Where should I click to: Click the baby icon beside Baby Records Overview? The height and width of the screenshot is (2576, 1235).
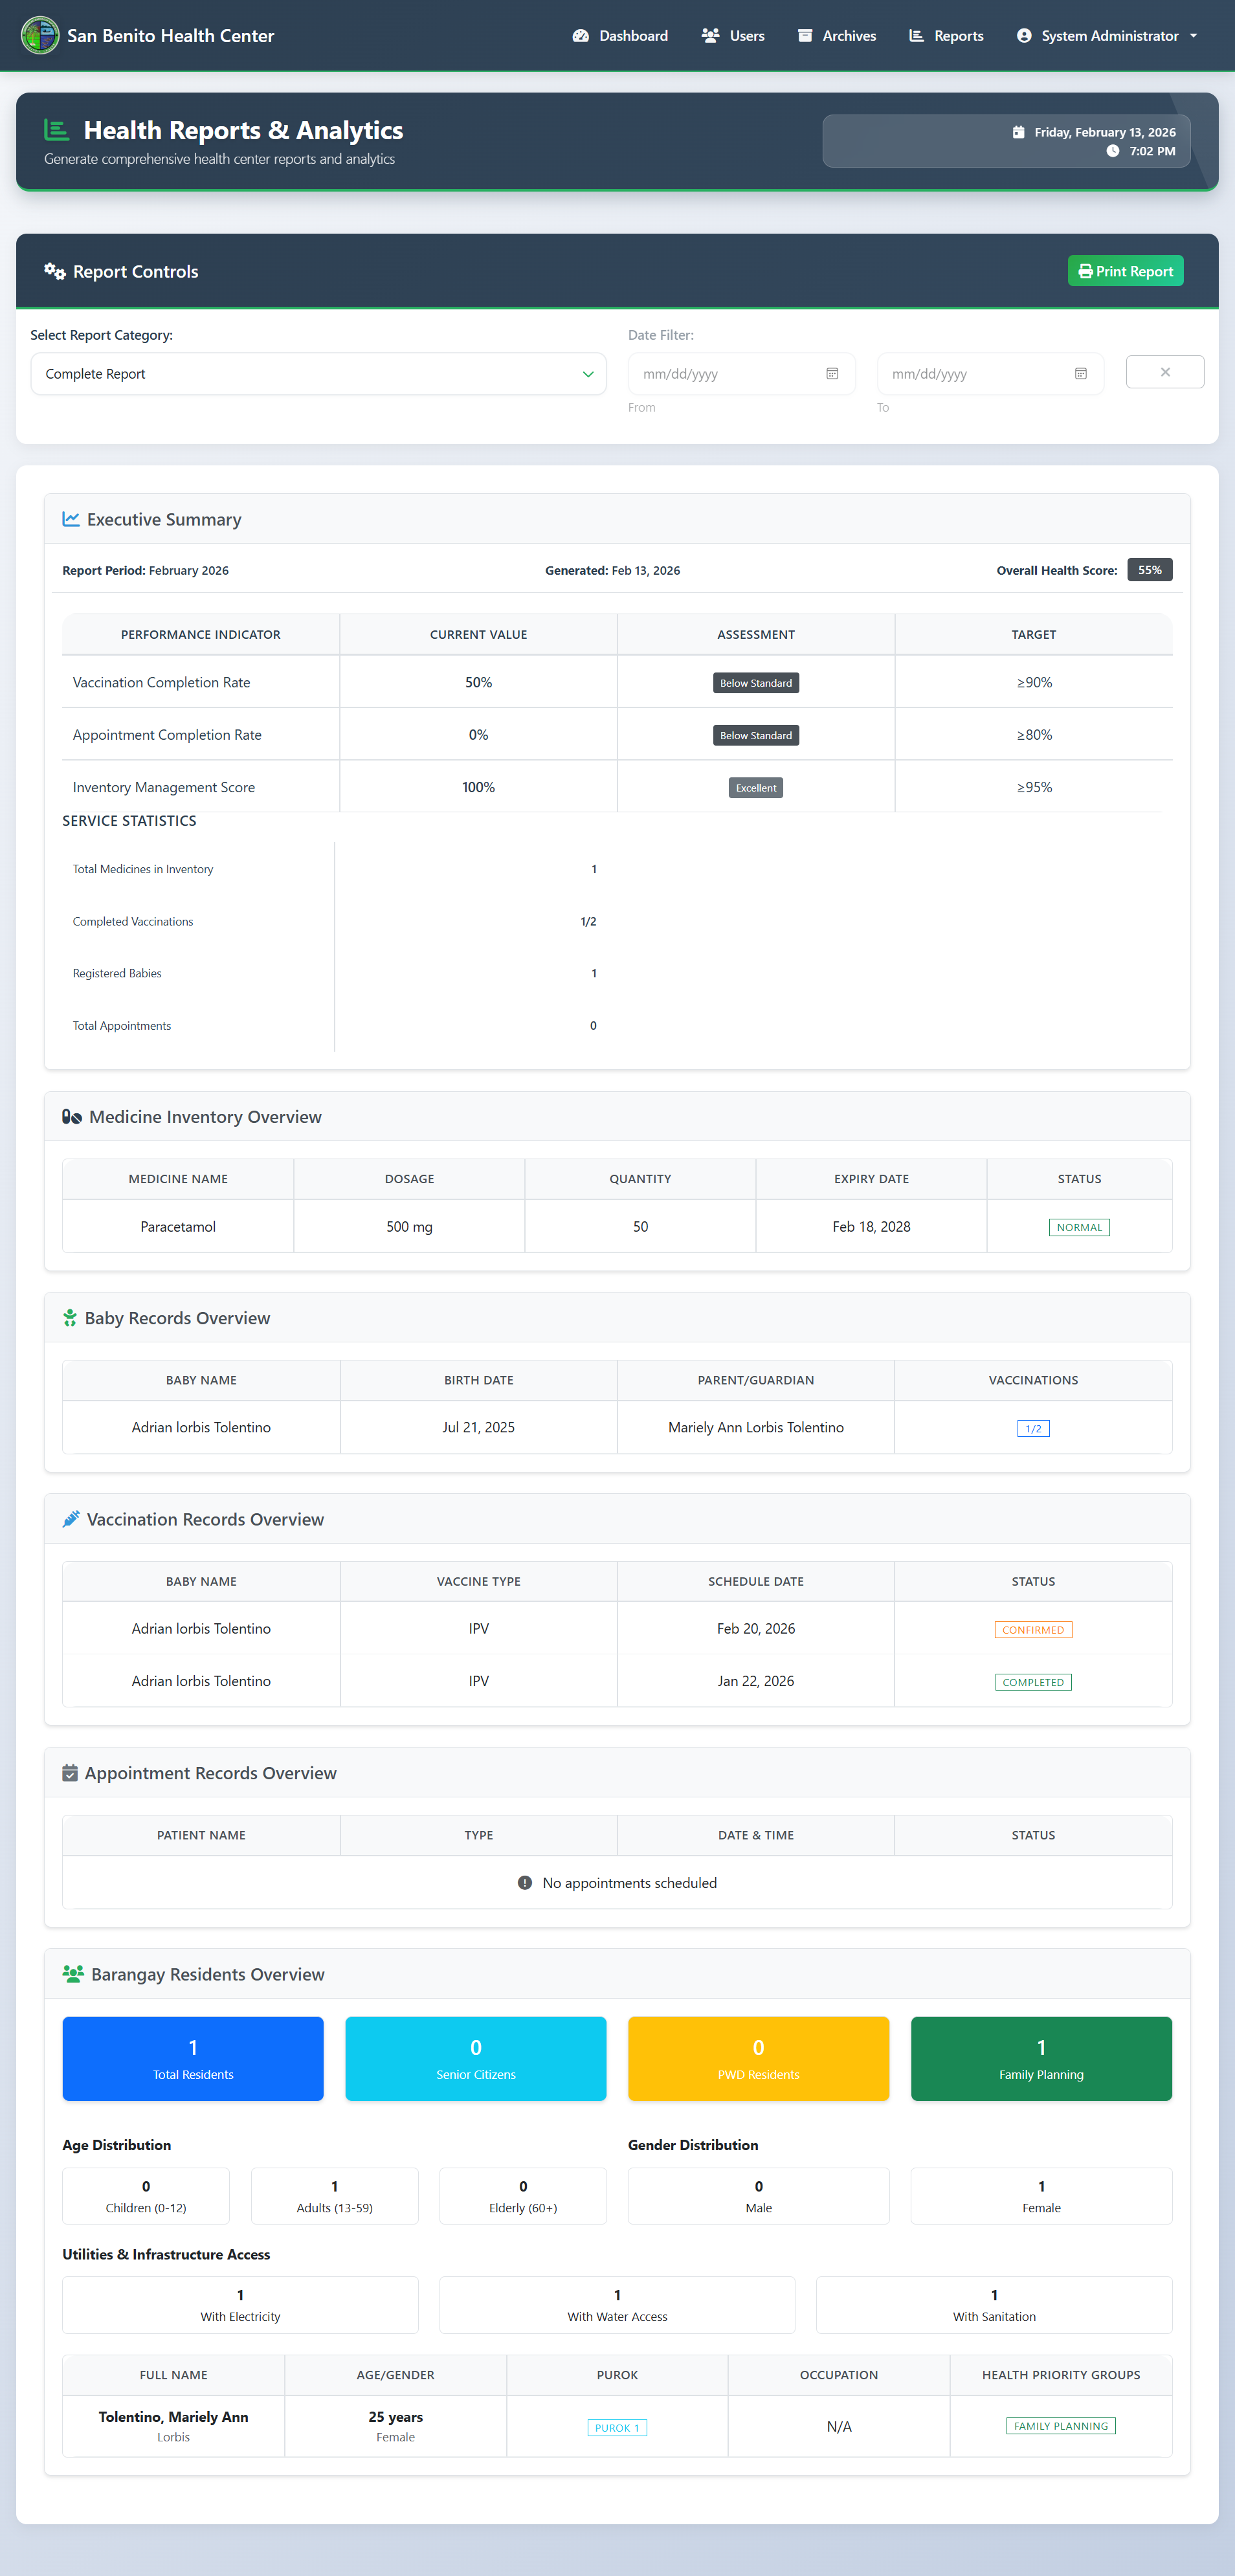coord(70,1318)
